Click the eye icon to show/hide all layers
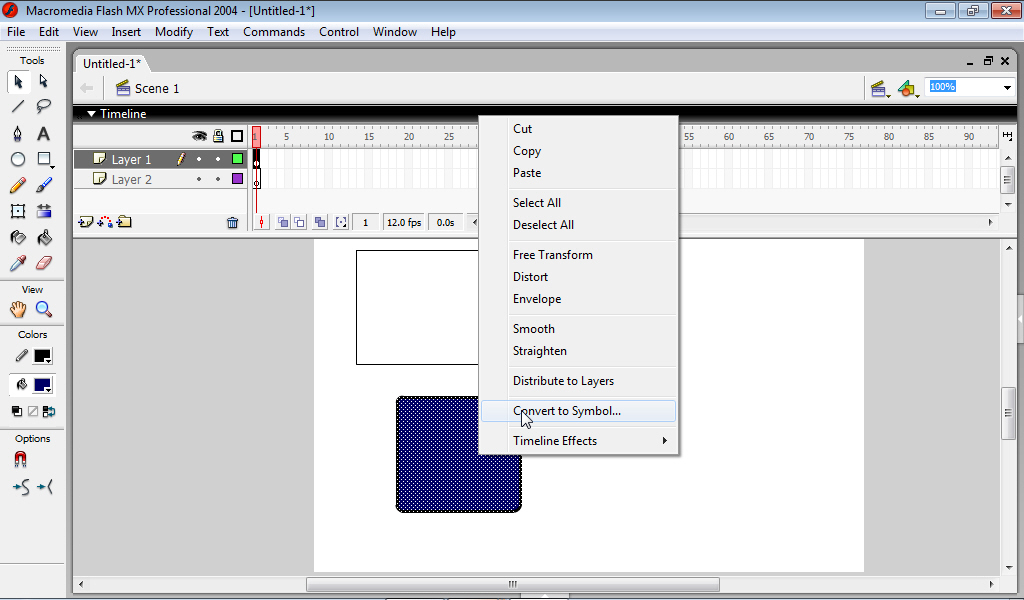Screen dimensions: 1024x600 pyautogui.click(x=199, y=136)
